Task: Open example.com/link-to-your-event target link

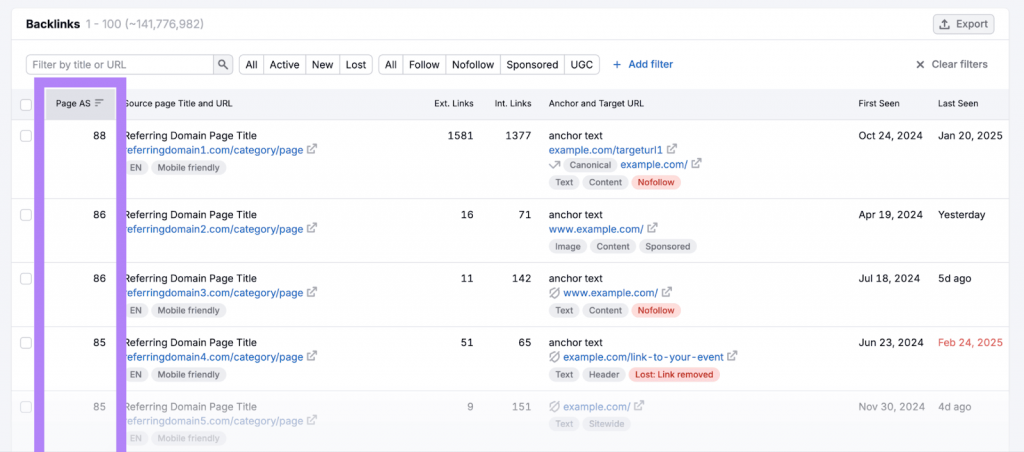Action: click(x=643, y=357)
